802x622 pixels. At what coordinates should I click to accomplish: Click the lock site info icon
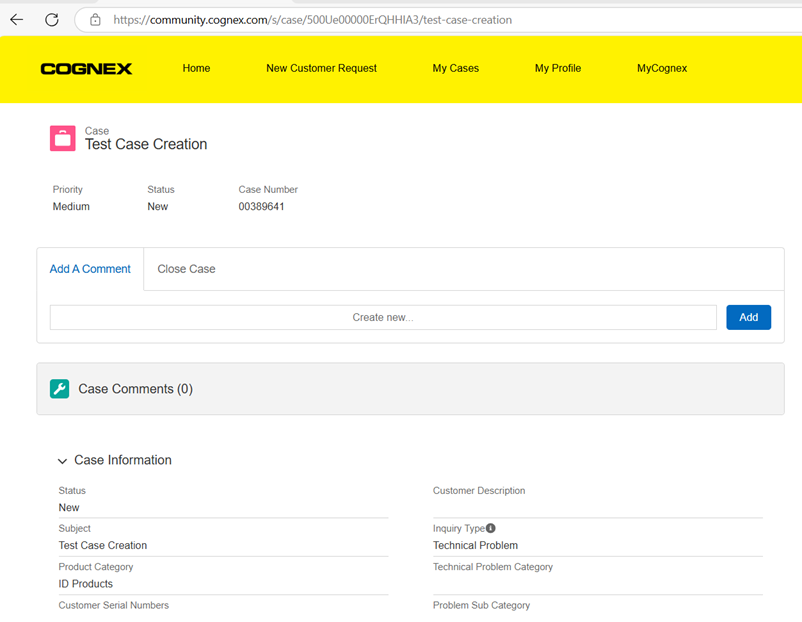point(95,20)
